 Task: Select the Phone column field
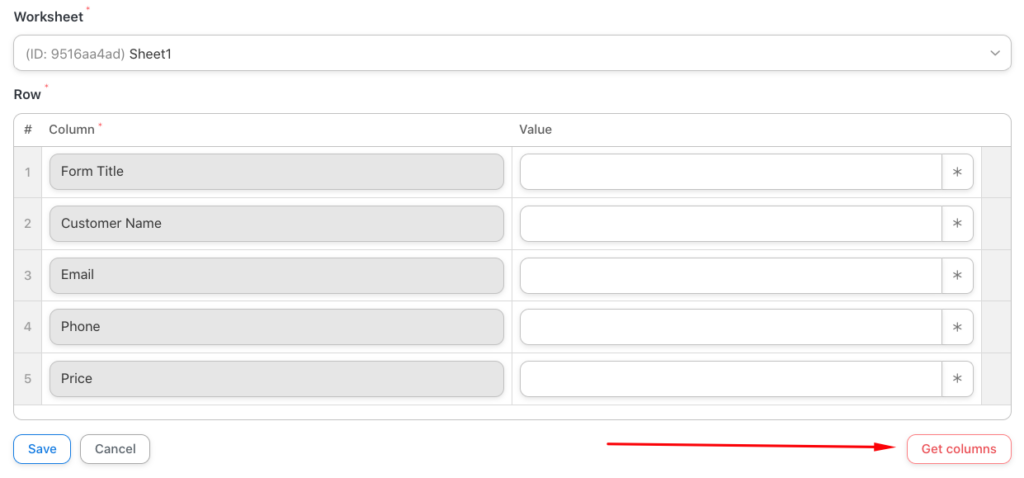(x=276, y=327)
